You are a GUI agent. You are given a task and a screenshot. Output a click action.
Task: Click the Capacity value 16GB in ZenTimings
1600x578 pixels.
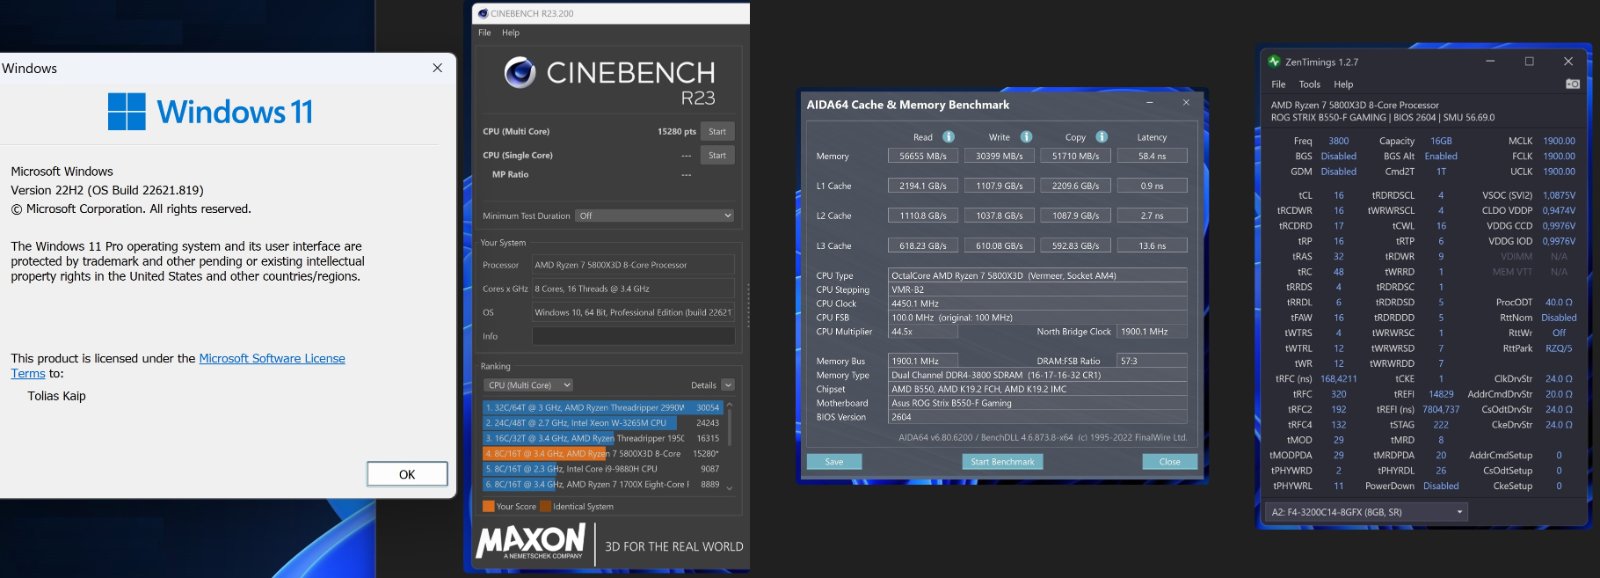(1441, 141)
